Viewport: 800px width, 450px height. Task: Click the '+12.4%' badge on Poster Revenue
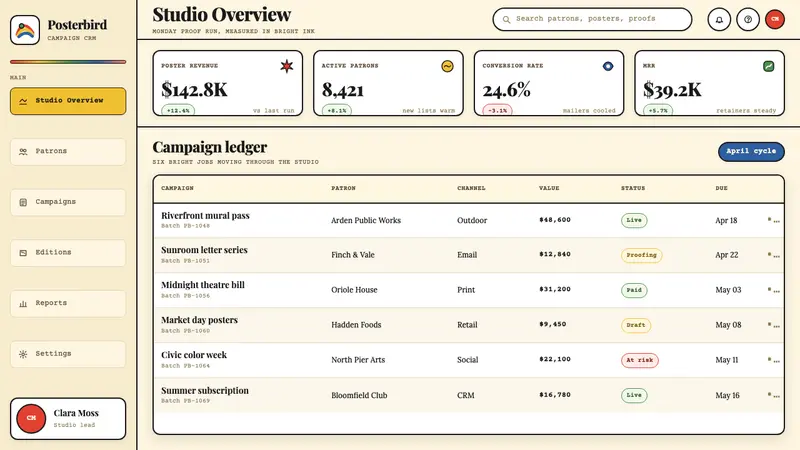[178, 110]
